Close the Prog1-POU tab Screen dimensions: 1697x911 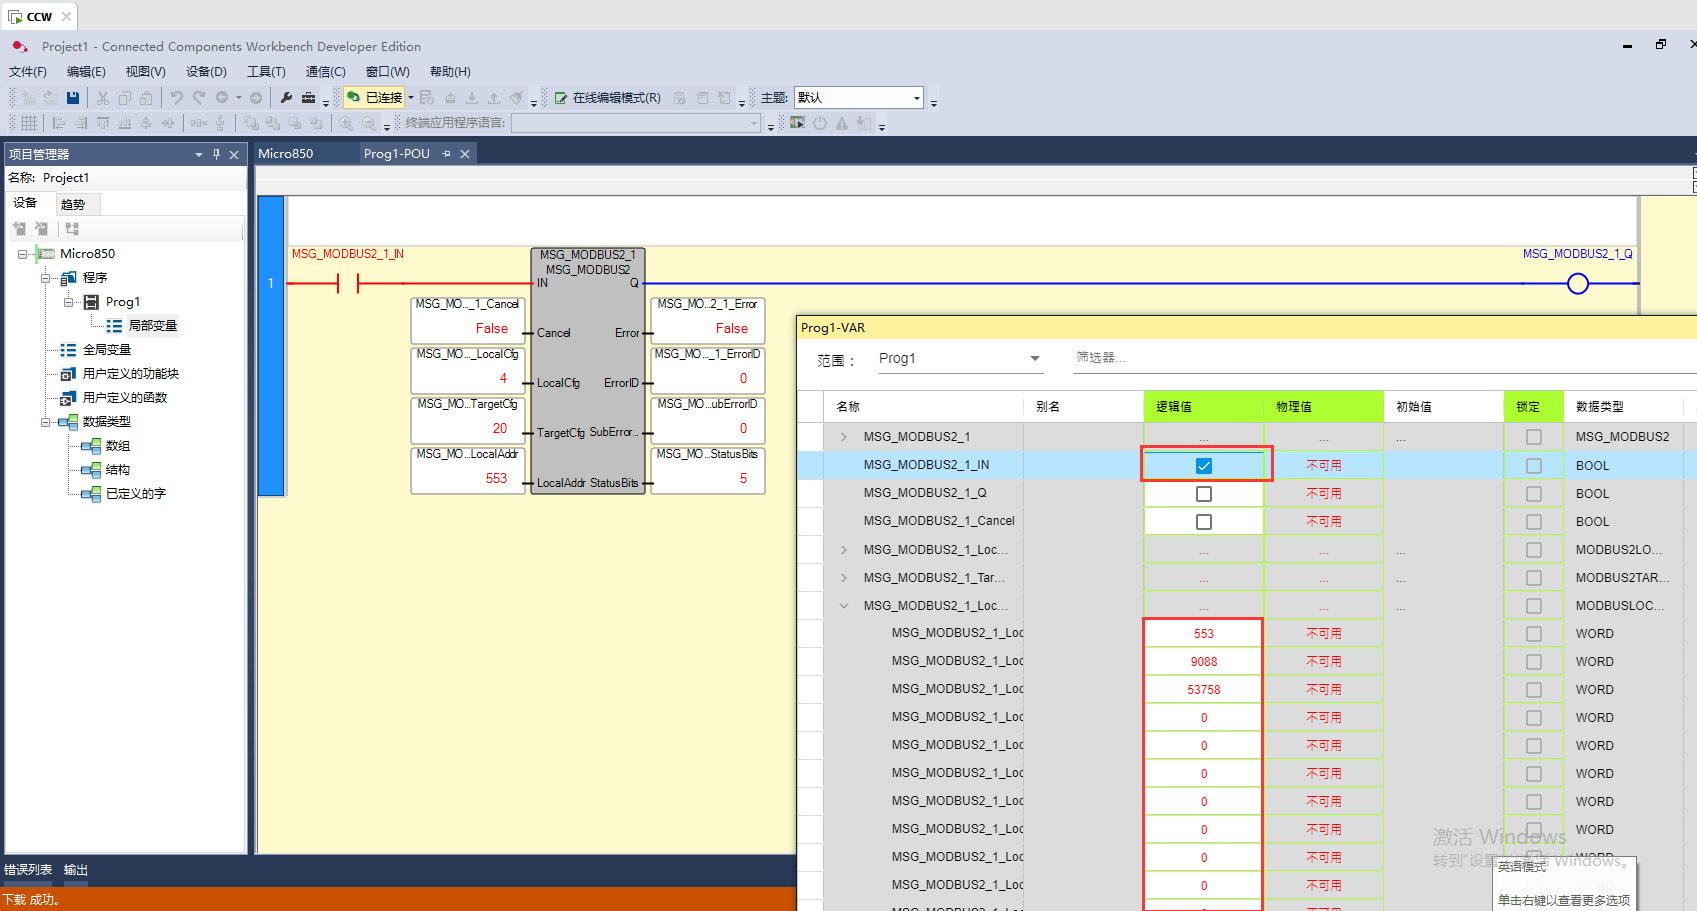click(x=465, y=154)
